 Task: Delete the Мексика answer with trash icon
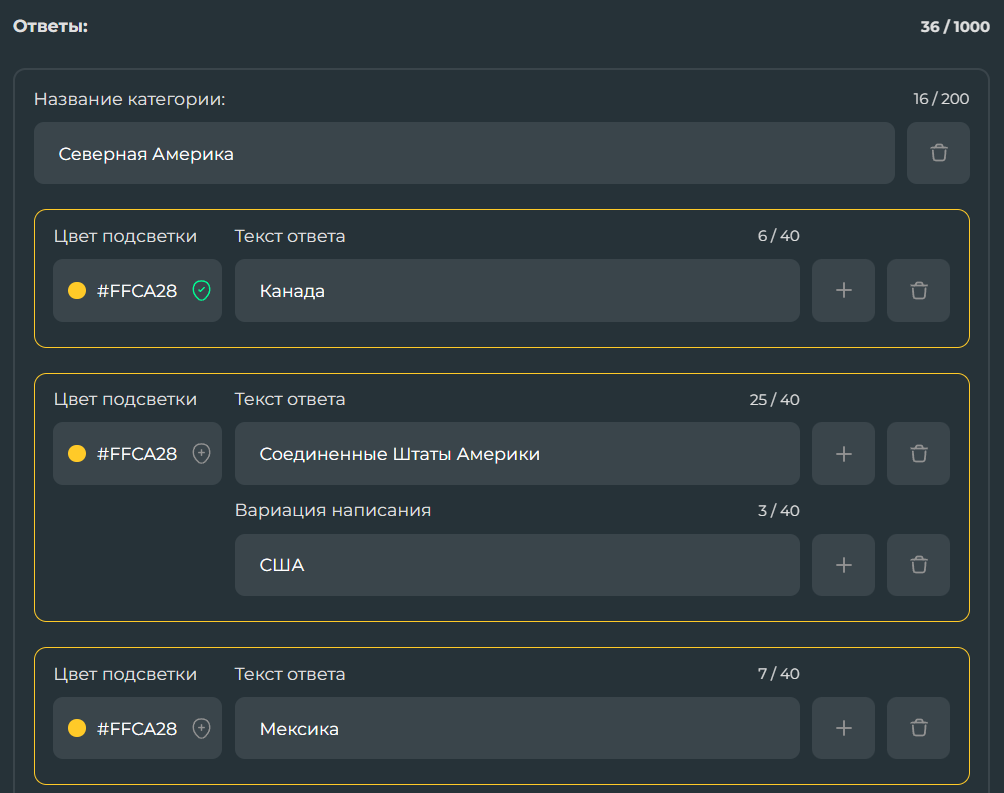[x=918, y=728]
